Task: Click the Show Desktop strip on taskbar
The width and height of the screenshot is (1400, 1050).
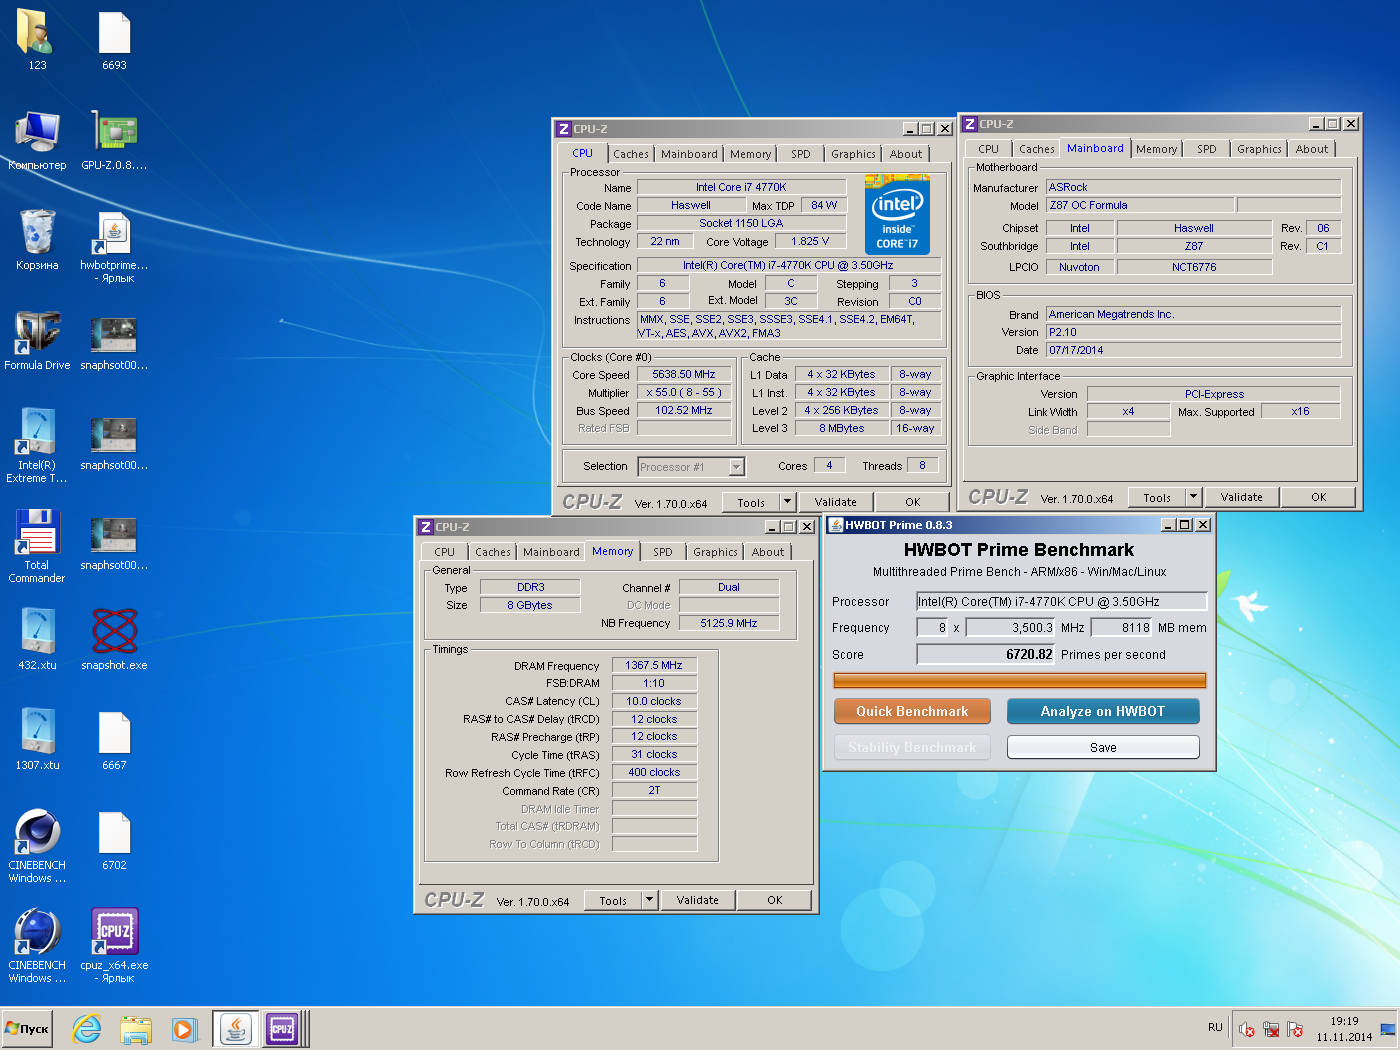Action: [1387, 1028]
